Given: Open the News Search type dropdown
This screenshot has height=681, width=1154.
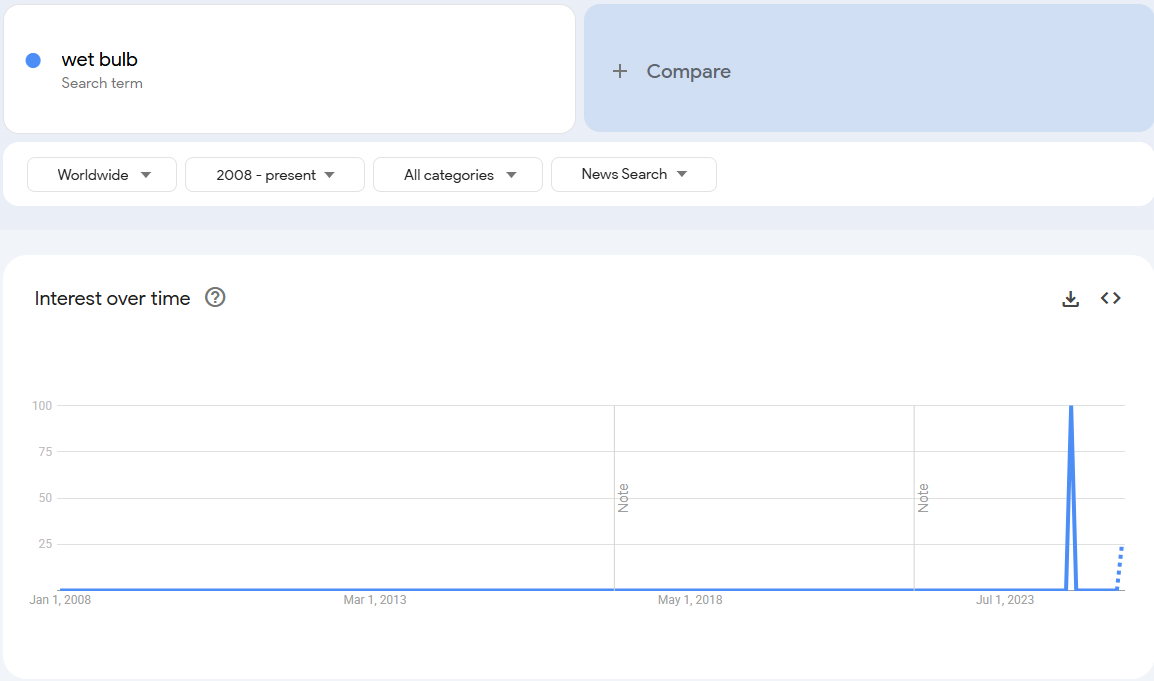Looking at the screenshot, I should click(x=634, y=174).
